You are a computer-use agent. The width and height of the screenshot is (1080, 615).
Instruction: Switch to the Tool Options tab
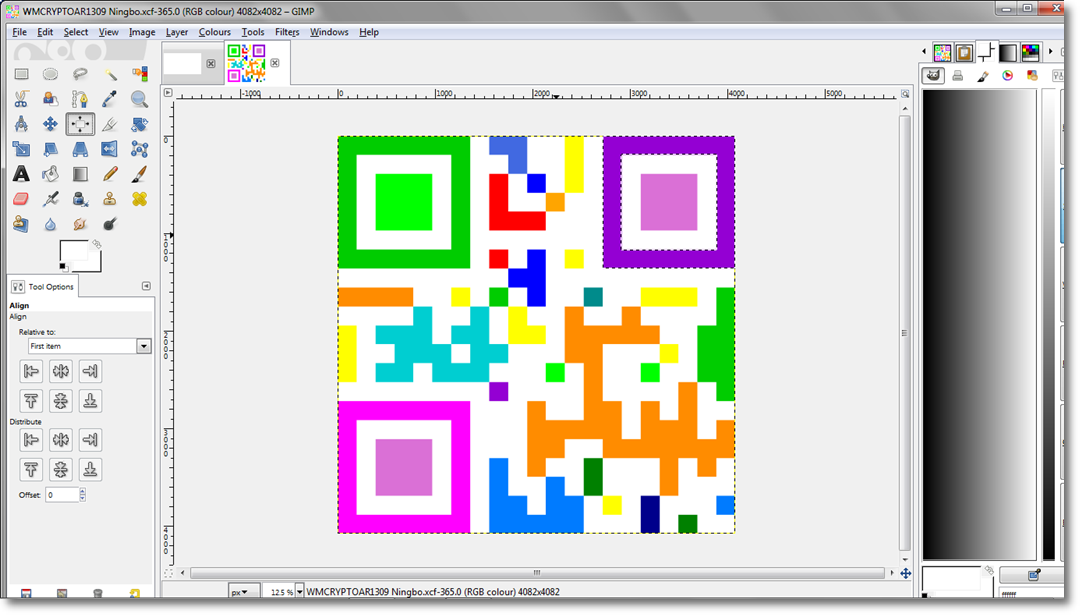[43, 286]
